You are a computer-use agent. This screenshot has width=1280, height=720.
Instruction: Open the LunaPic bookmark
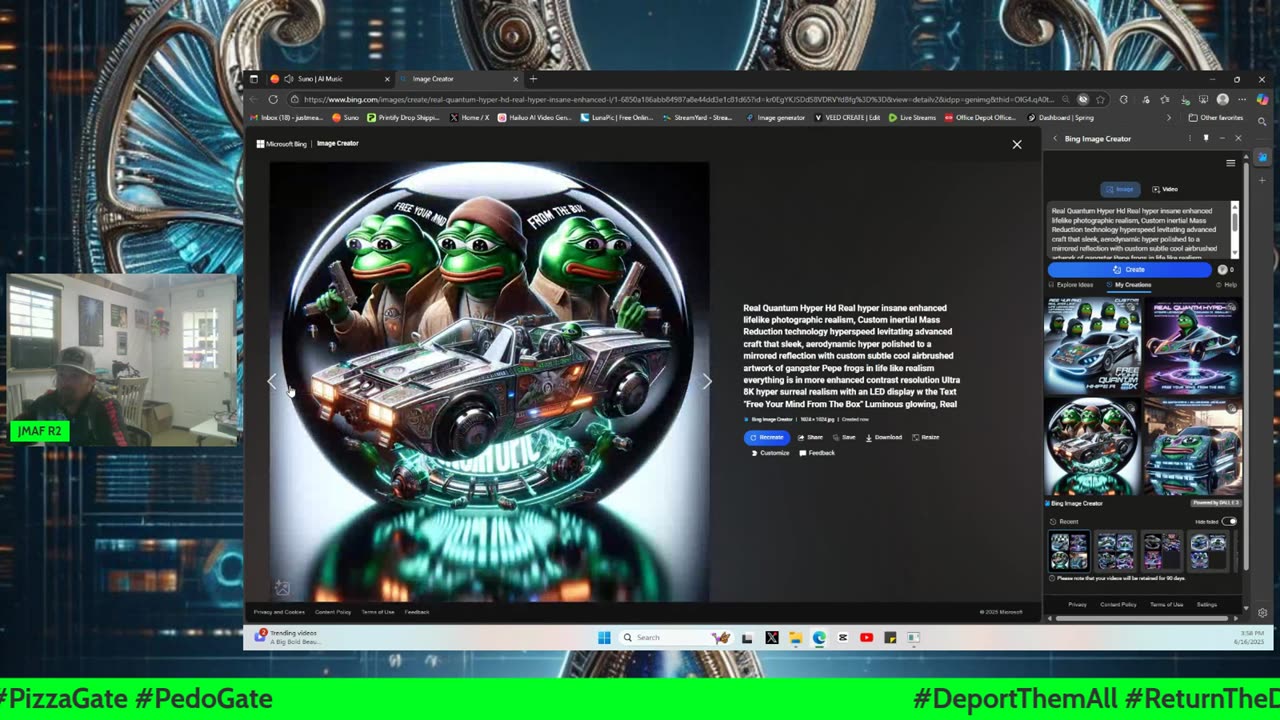point(617,118)
